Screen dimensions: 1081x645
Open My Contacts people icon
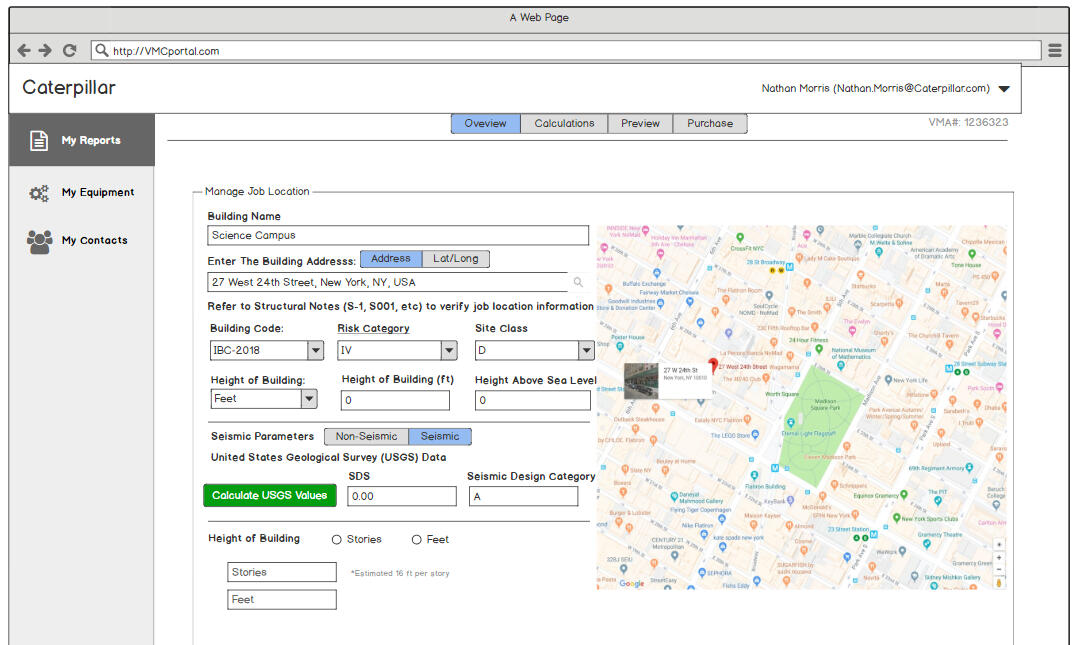[39, 241]
